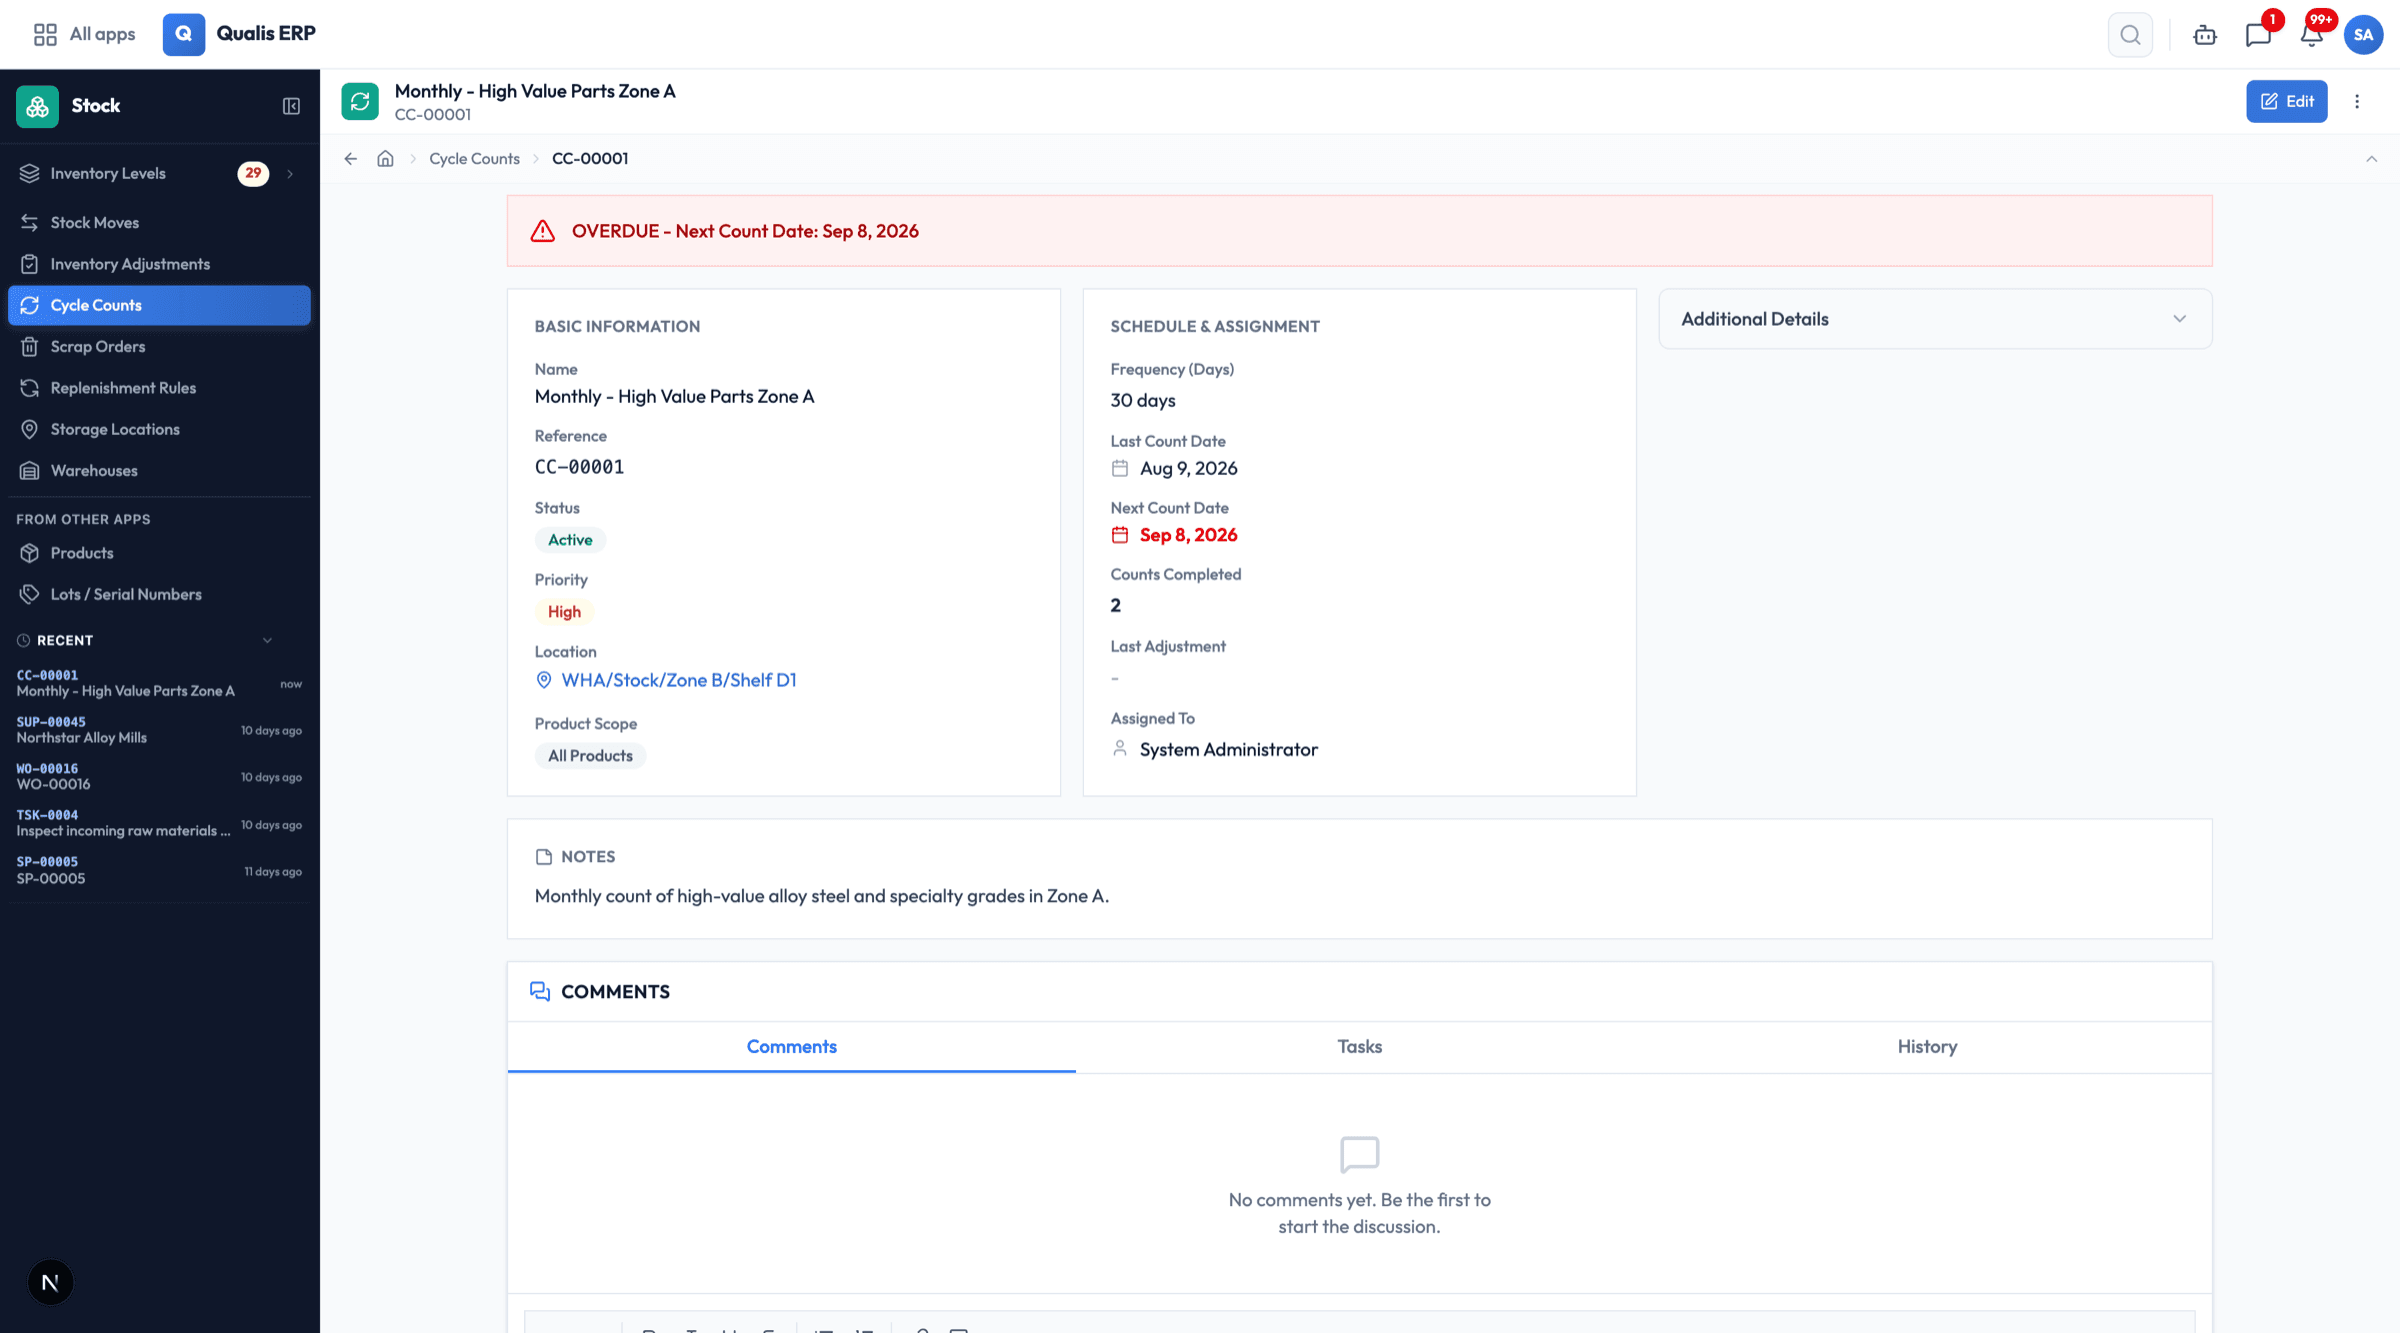
Task: Open the notifications bell icon
Action: click(2311, 35)
